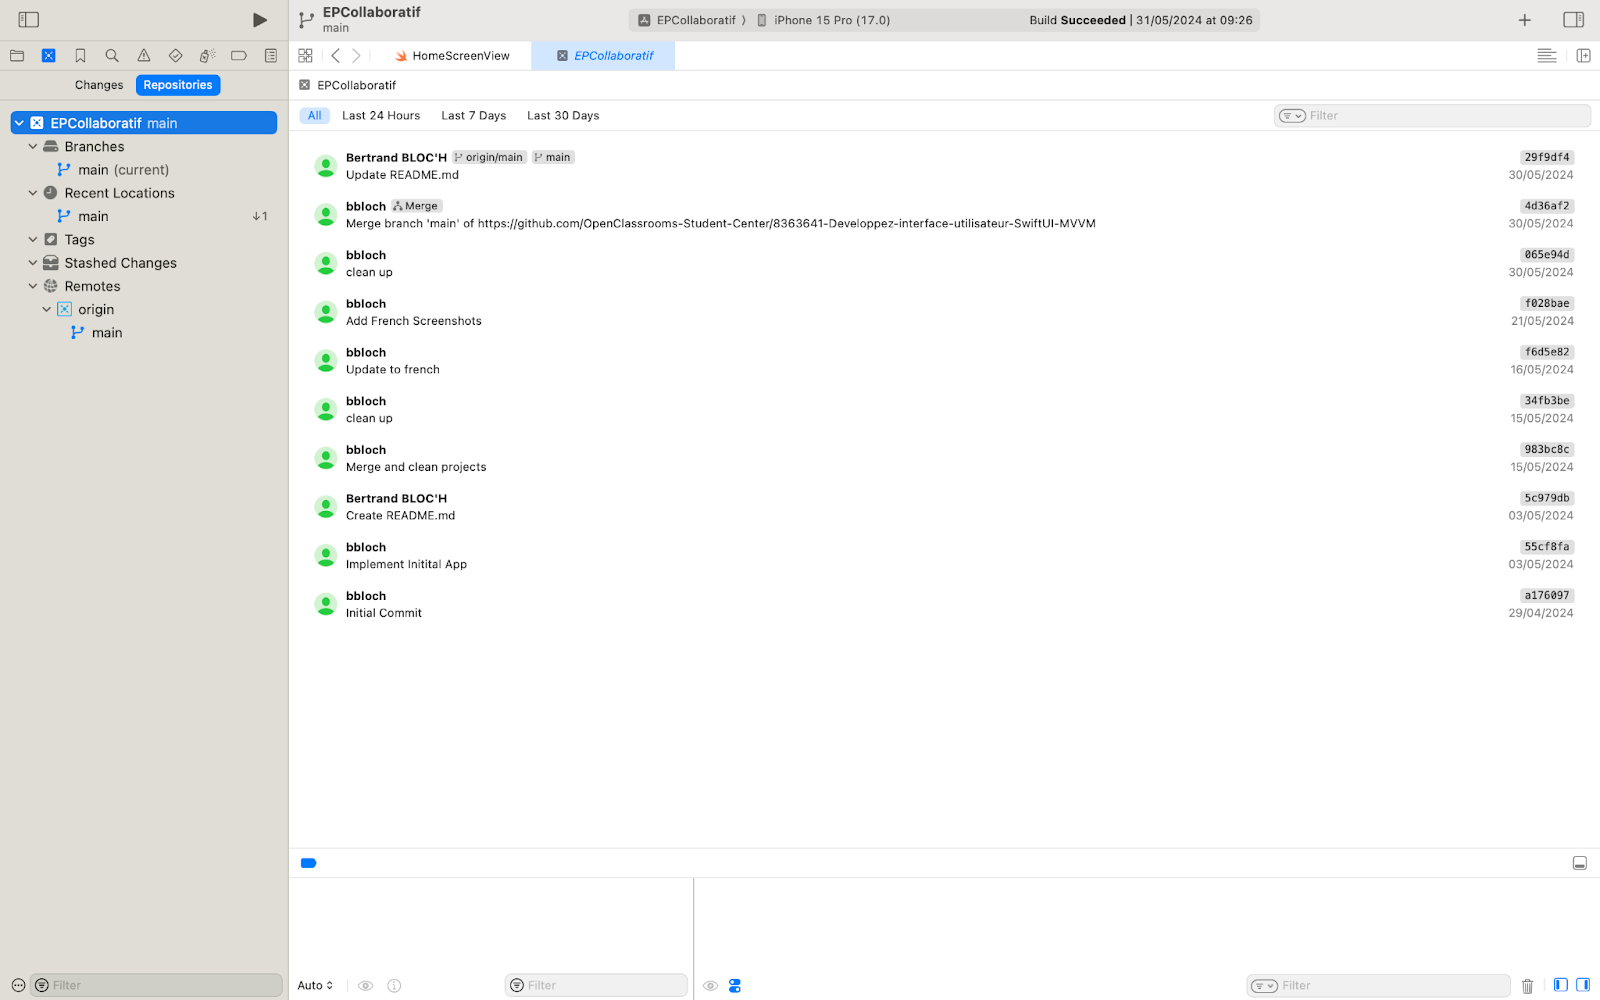Click the commit history Filter field
The width and height of the screenshot is (1600, 1000).
click(1432, 116)
